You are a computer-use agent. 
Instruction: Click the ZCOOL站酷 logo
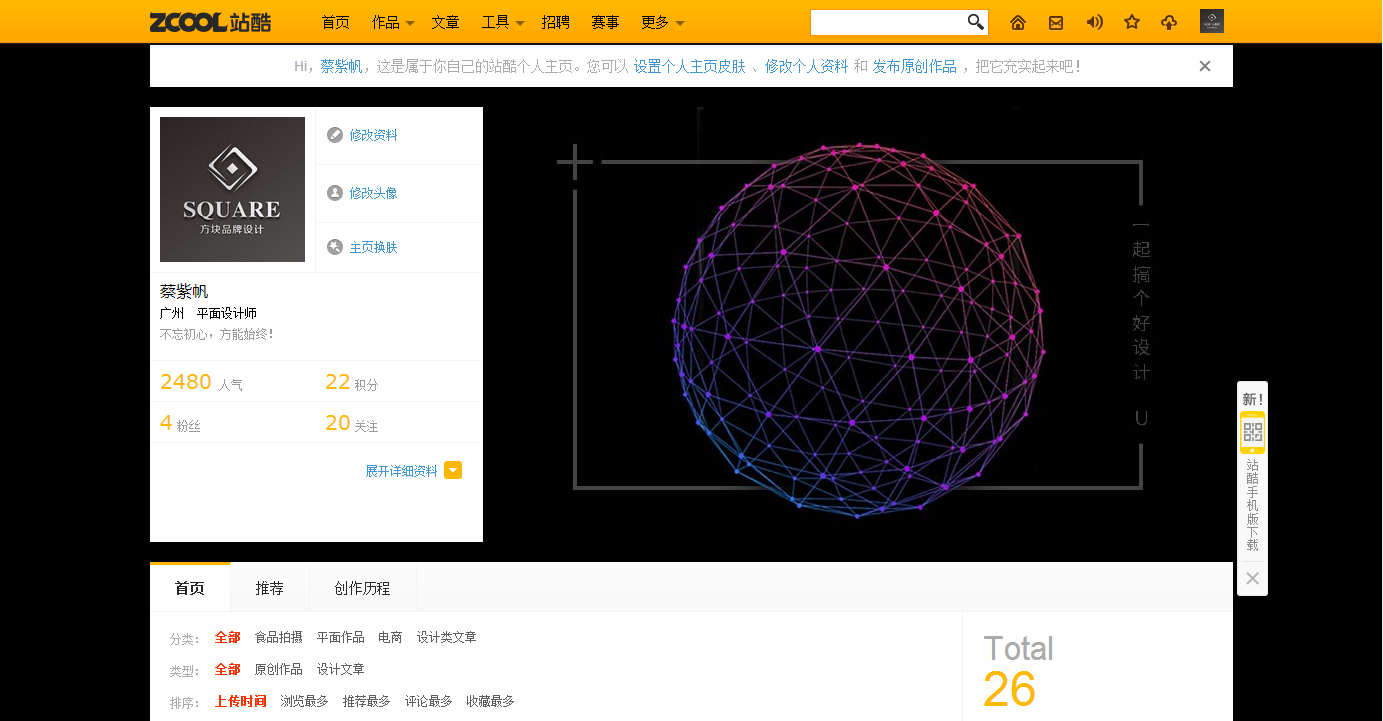click(x=210, y=22)
